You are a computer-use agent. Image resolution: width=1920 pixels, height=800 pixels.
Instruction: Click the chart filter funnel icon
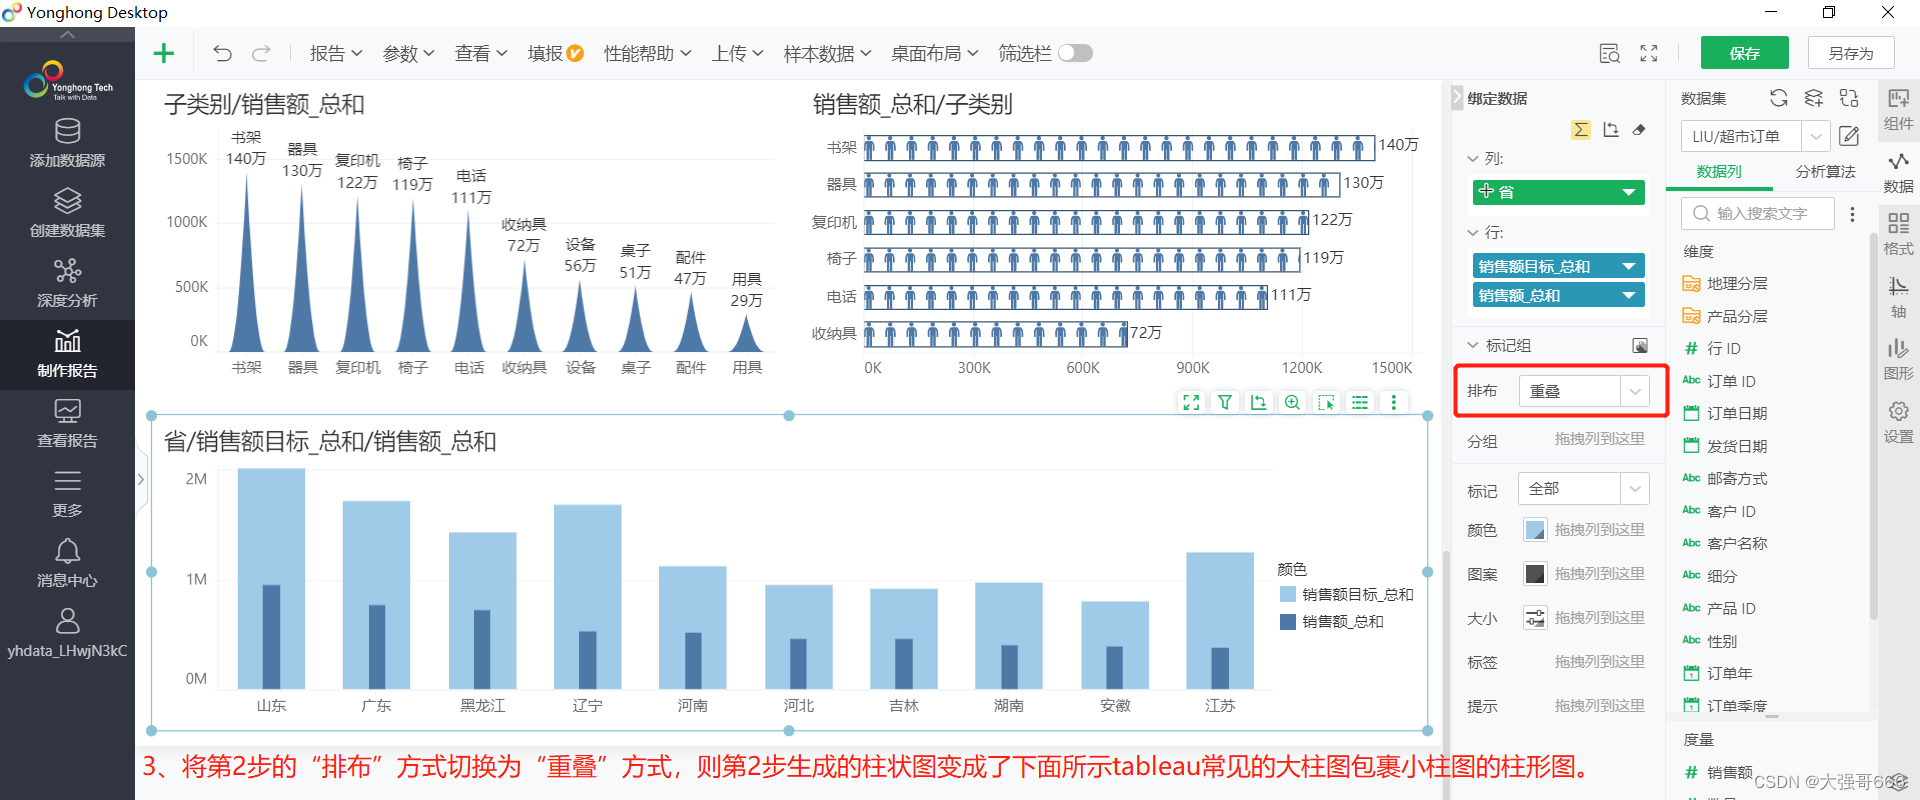(1225, 402)
